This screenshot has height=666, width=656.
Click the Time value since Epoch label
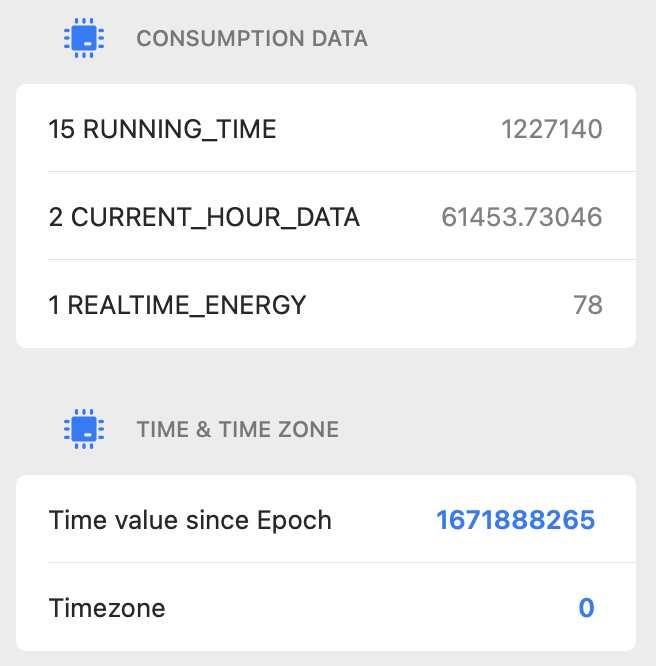[x=190, y=520]
